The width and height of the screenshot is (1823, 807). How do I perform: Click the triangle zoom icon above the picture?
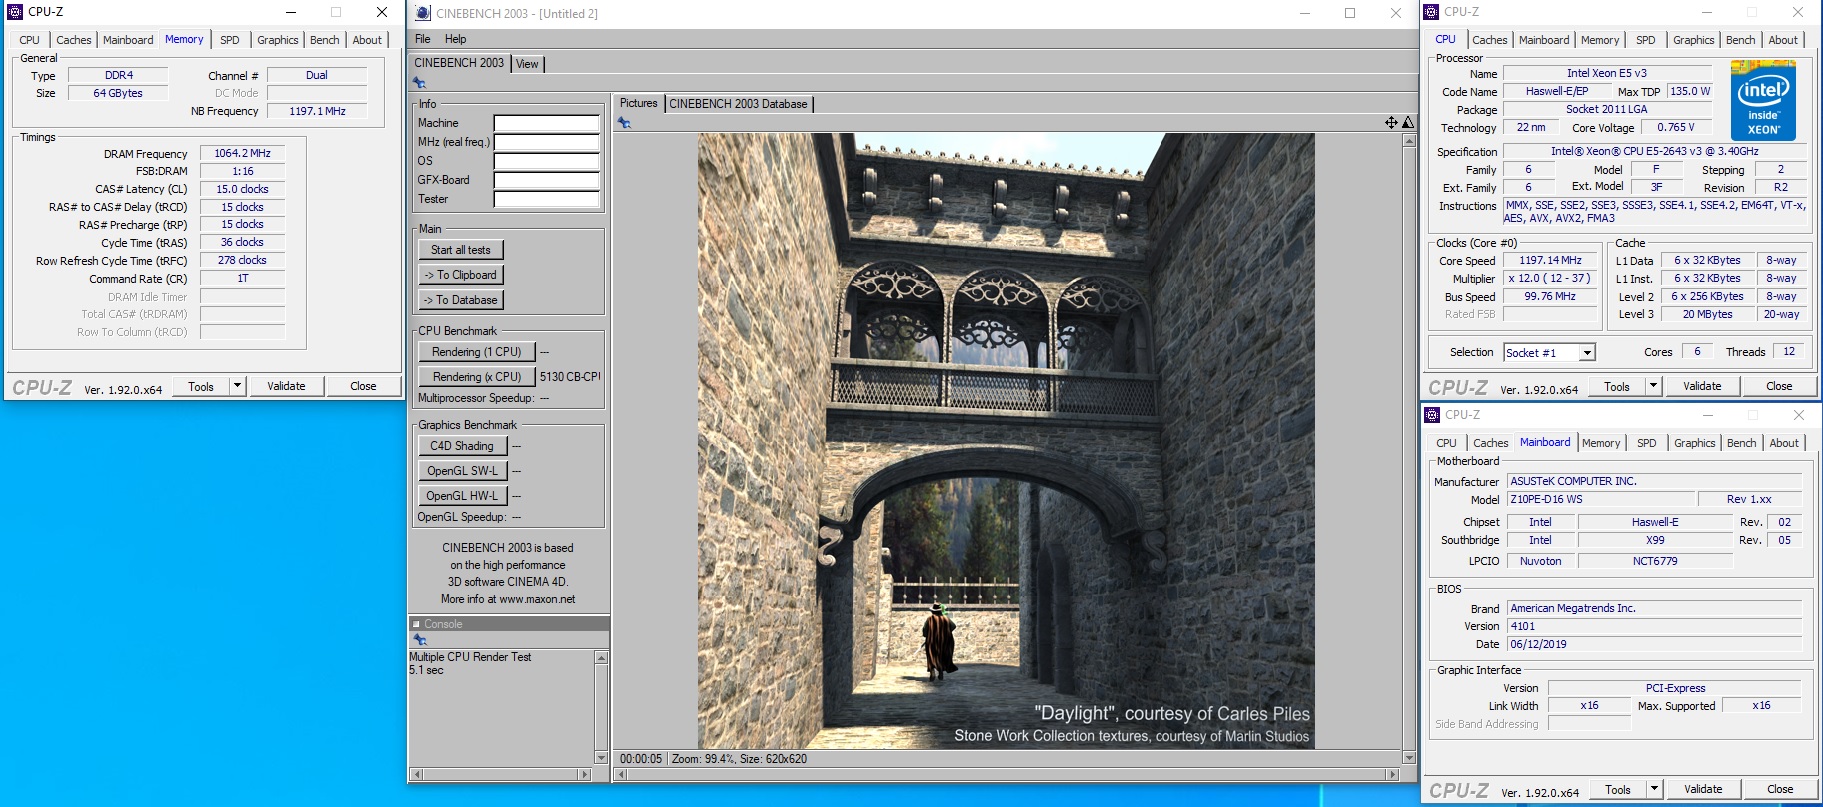[1408, 122]
